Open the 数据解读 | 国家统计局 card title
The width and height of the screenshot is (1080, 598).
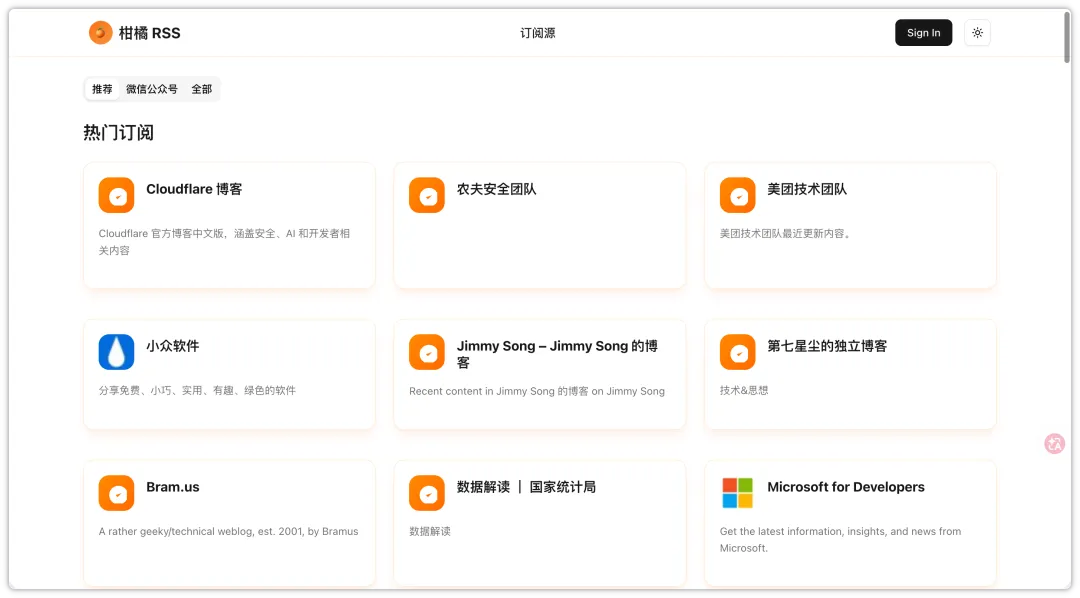tap(526, 487)
